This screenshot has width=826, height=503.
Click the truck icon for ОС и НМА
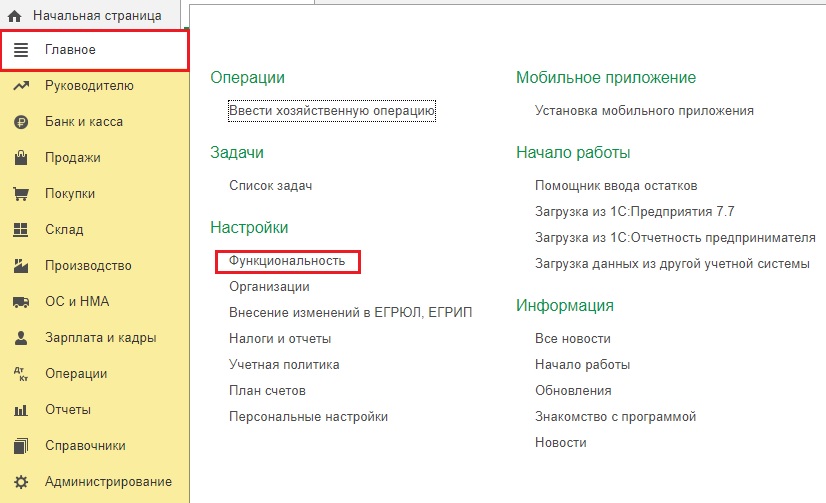(x=20, y=302)
